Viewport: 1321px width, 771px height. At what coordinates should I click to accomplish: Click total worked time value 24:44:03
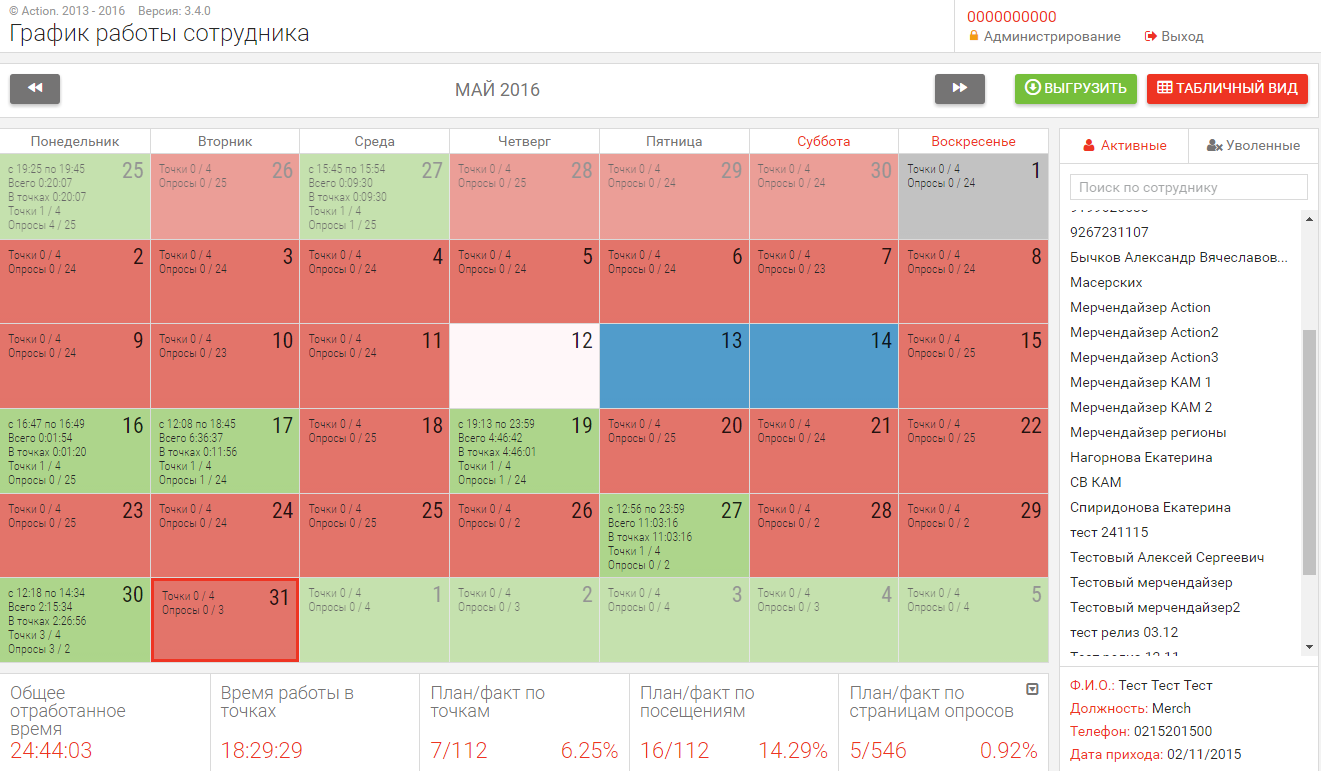51,750
